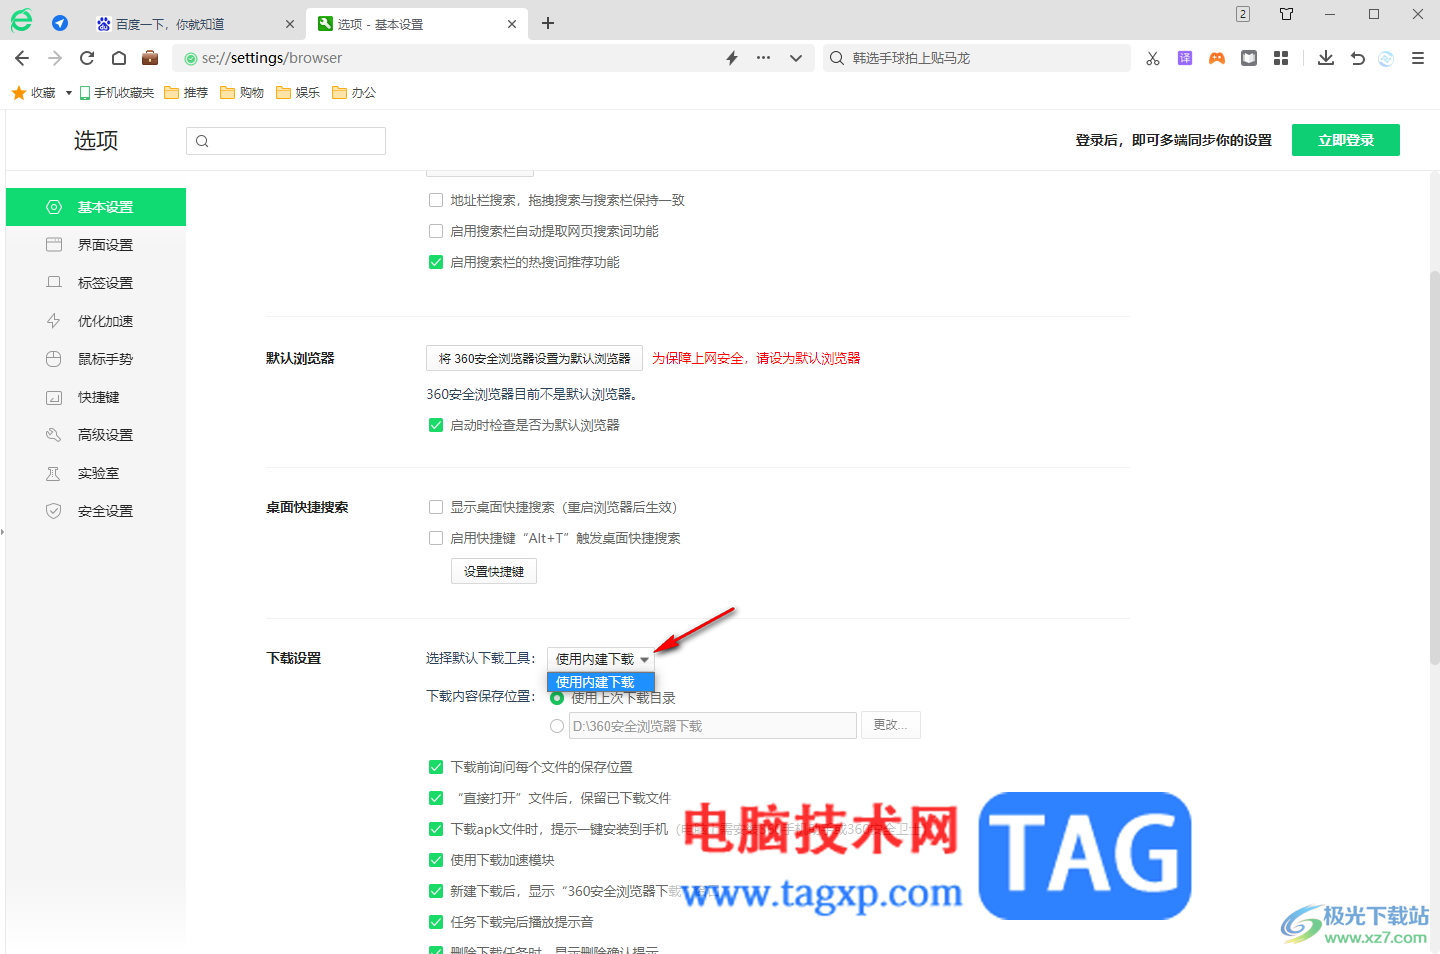Open the downloads manager icon
1440x954 pixels.
[x=1326, y=58]
